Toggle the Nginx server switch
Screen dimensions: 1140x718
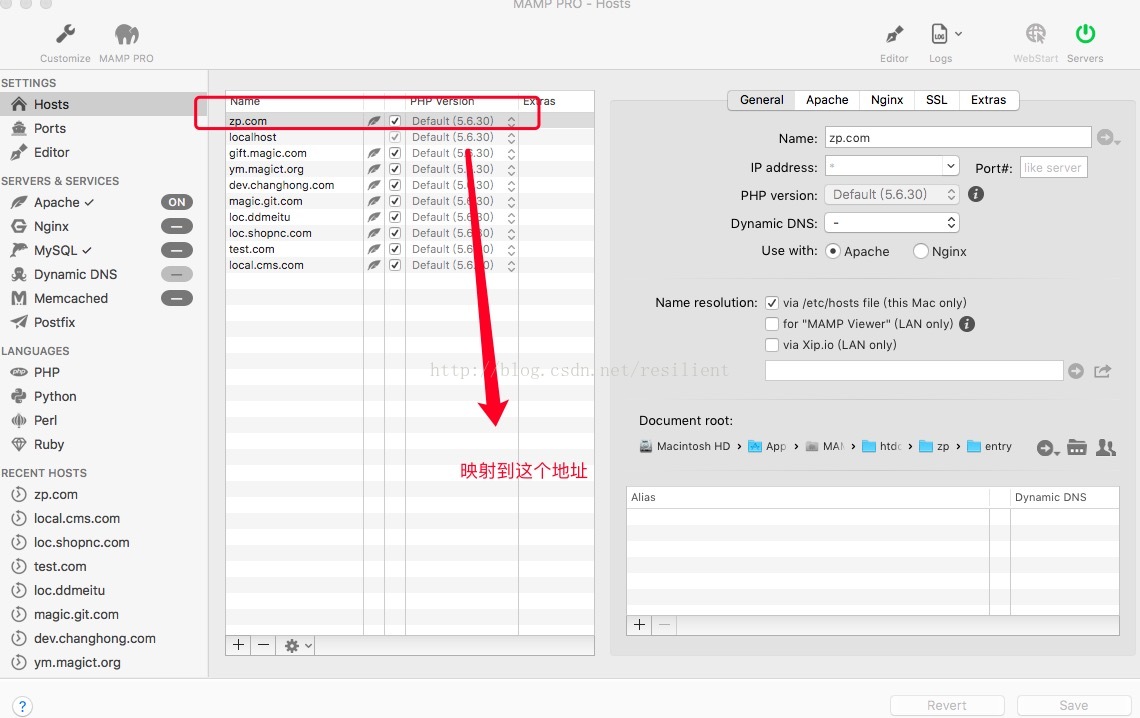click(x=177, y=226)
